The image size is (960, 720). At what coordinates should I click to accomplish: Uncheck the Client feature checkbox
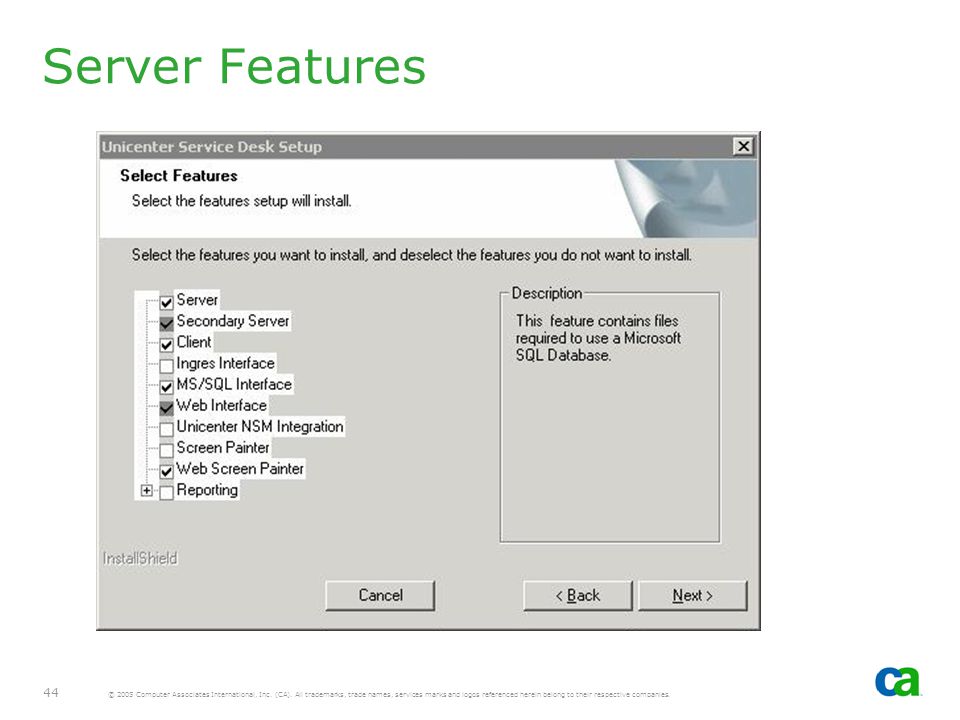pos(167,345)
